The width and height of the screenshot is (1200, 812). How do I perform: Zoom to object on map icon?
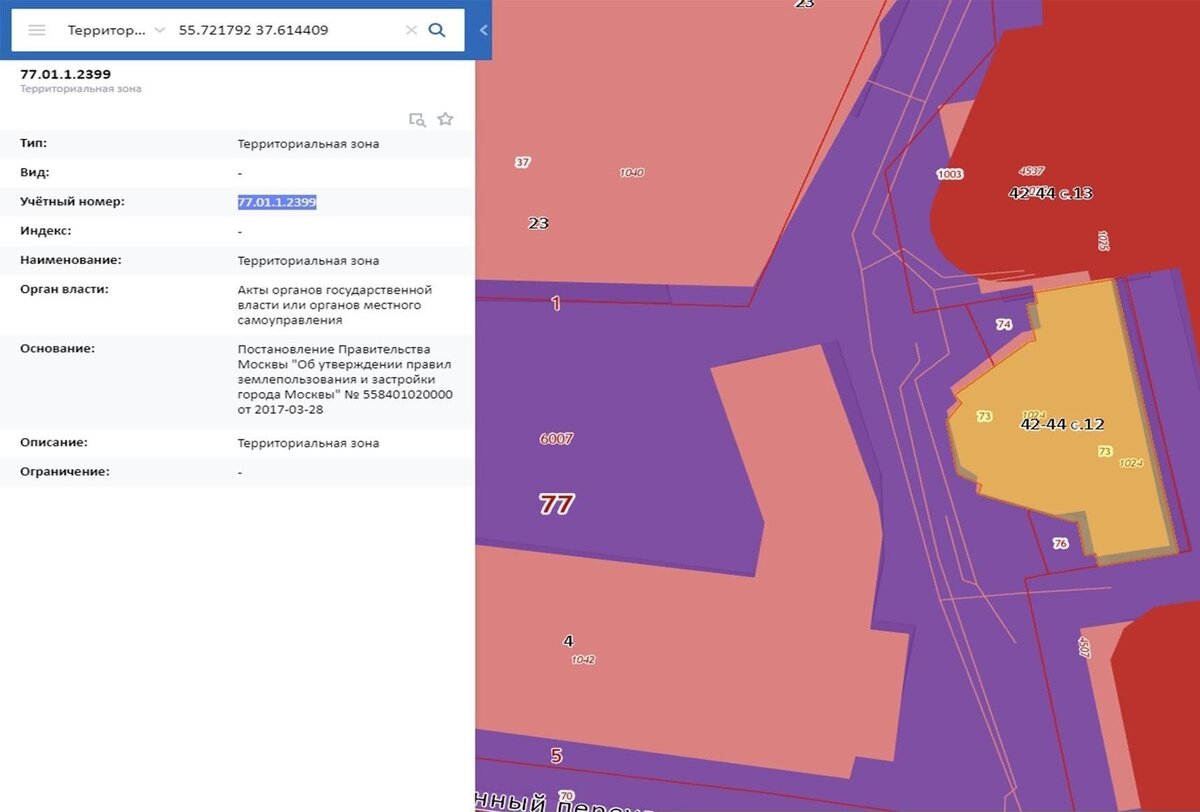click(417, 119)
